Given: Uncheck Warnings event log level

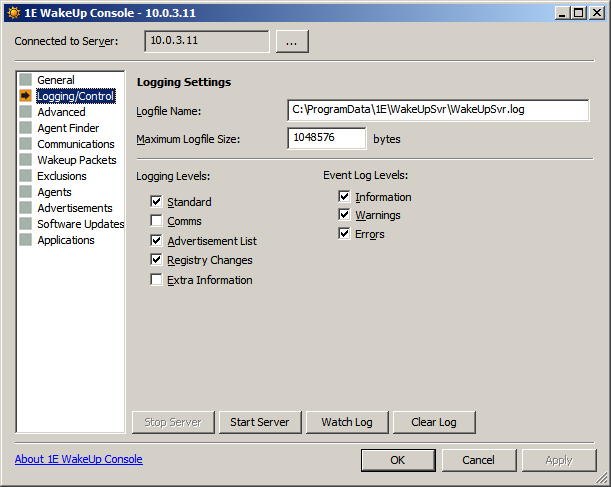Looking at the screenshot, I should pyautogui.click(x=344, y=215).
